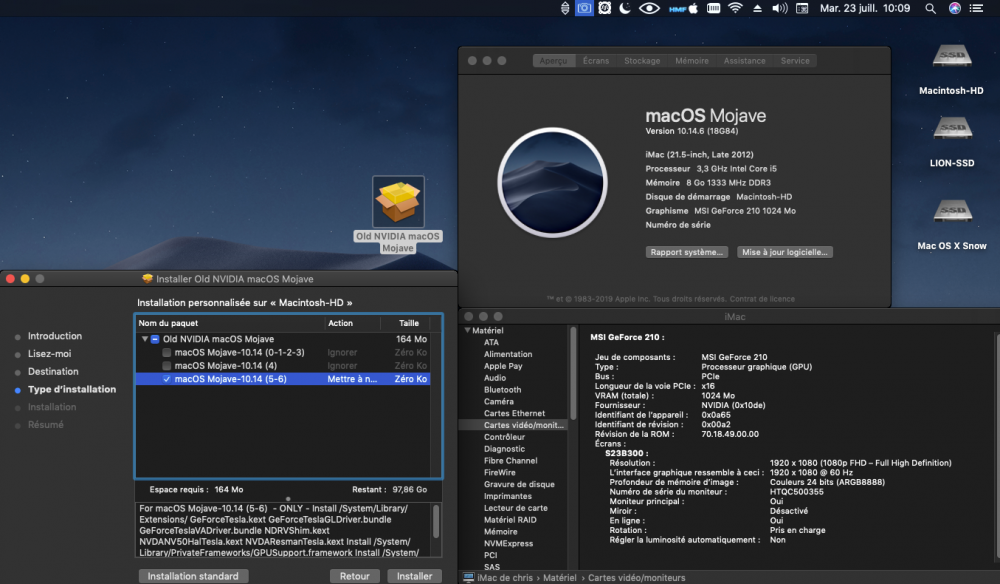Select Contrôleur in hardware sidebar
The width and height of the screenshot is (1000, 584).
coord(504,437)
